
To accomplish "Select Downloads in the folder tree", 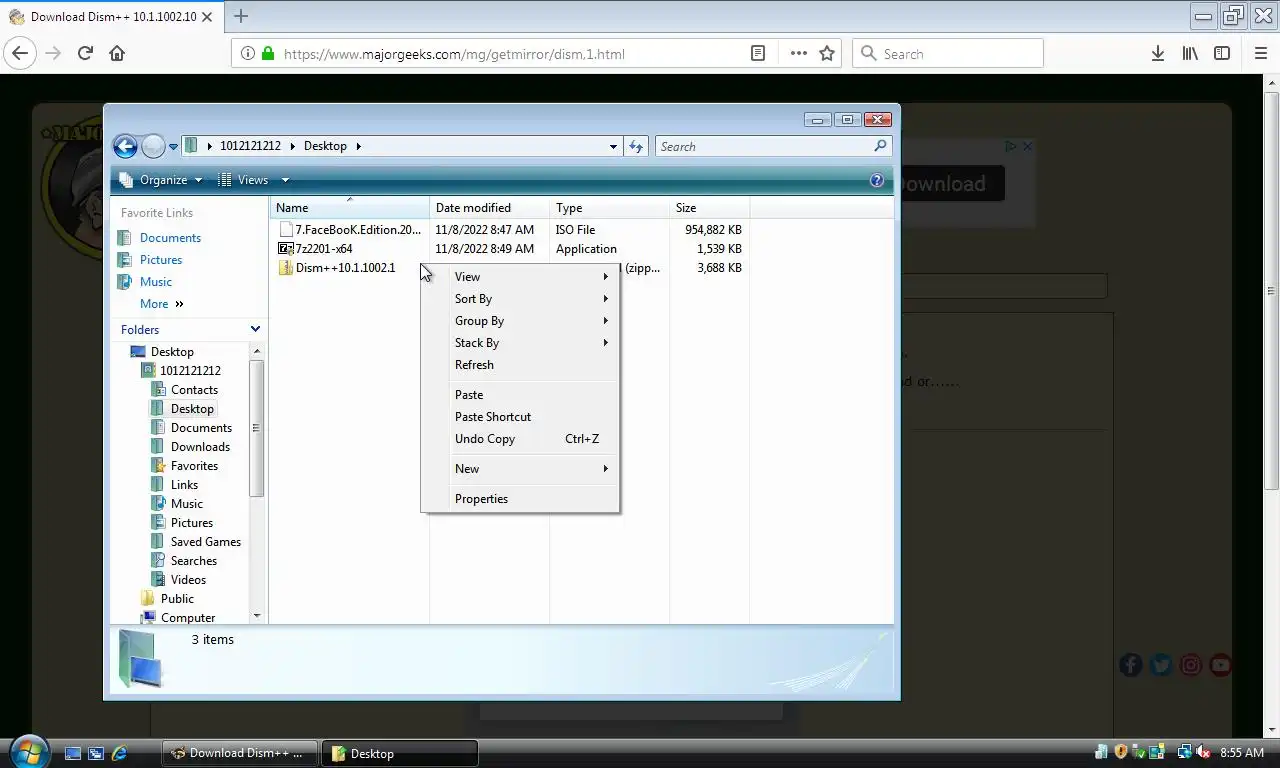I will click(x=200, y=447).
